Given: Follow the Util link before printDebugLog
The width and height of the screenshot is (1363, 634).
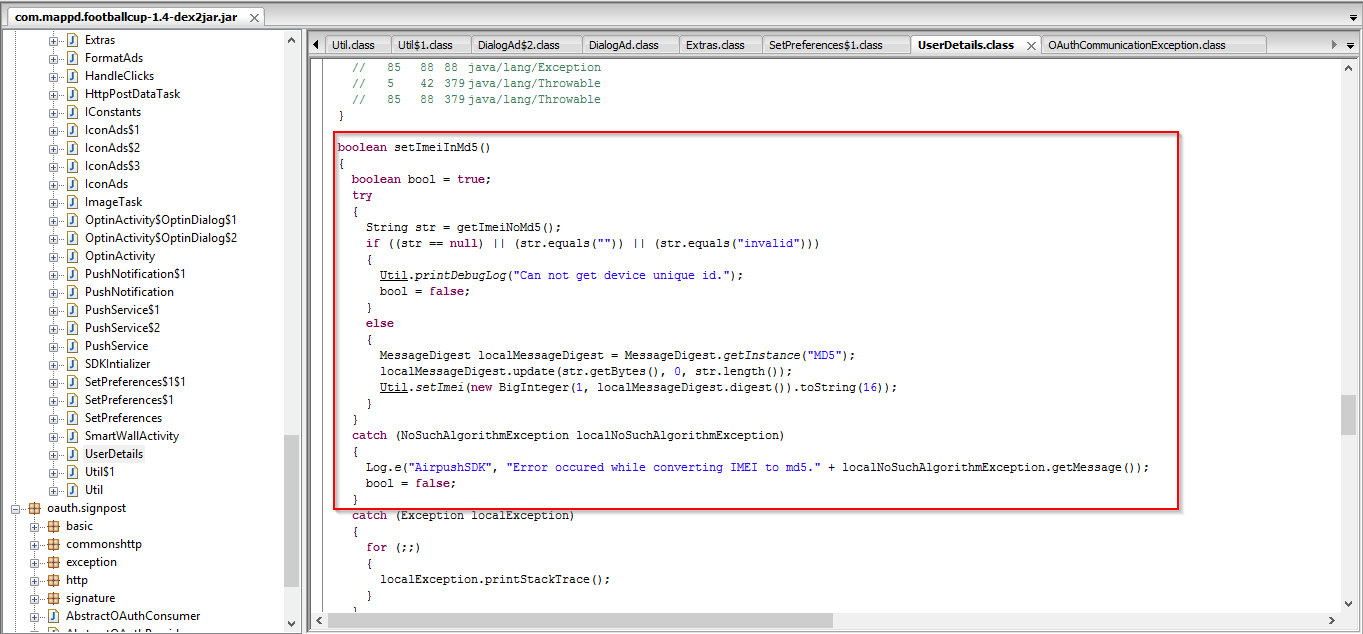Looking at the screenshot, I should point(392,275).
